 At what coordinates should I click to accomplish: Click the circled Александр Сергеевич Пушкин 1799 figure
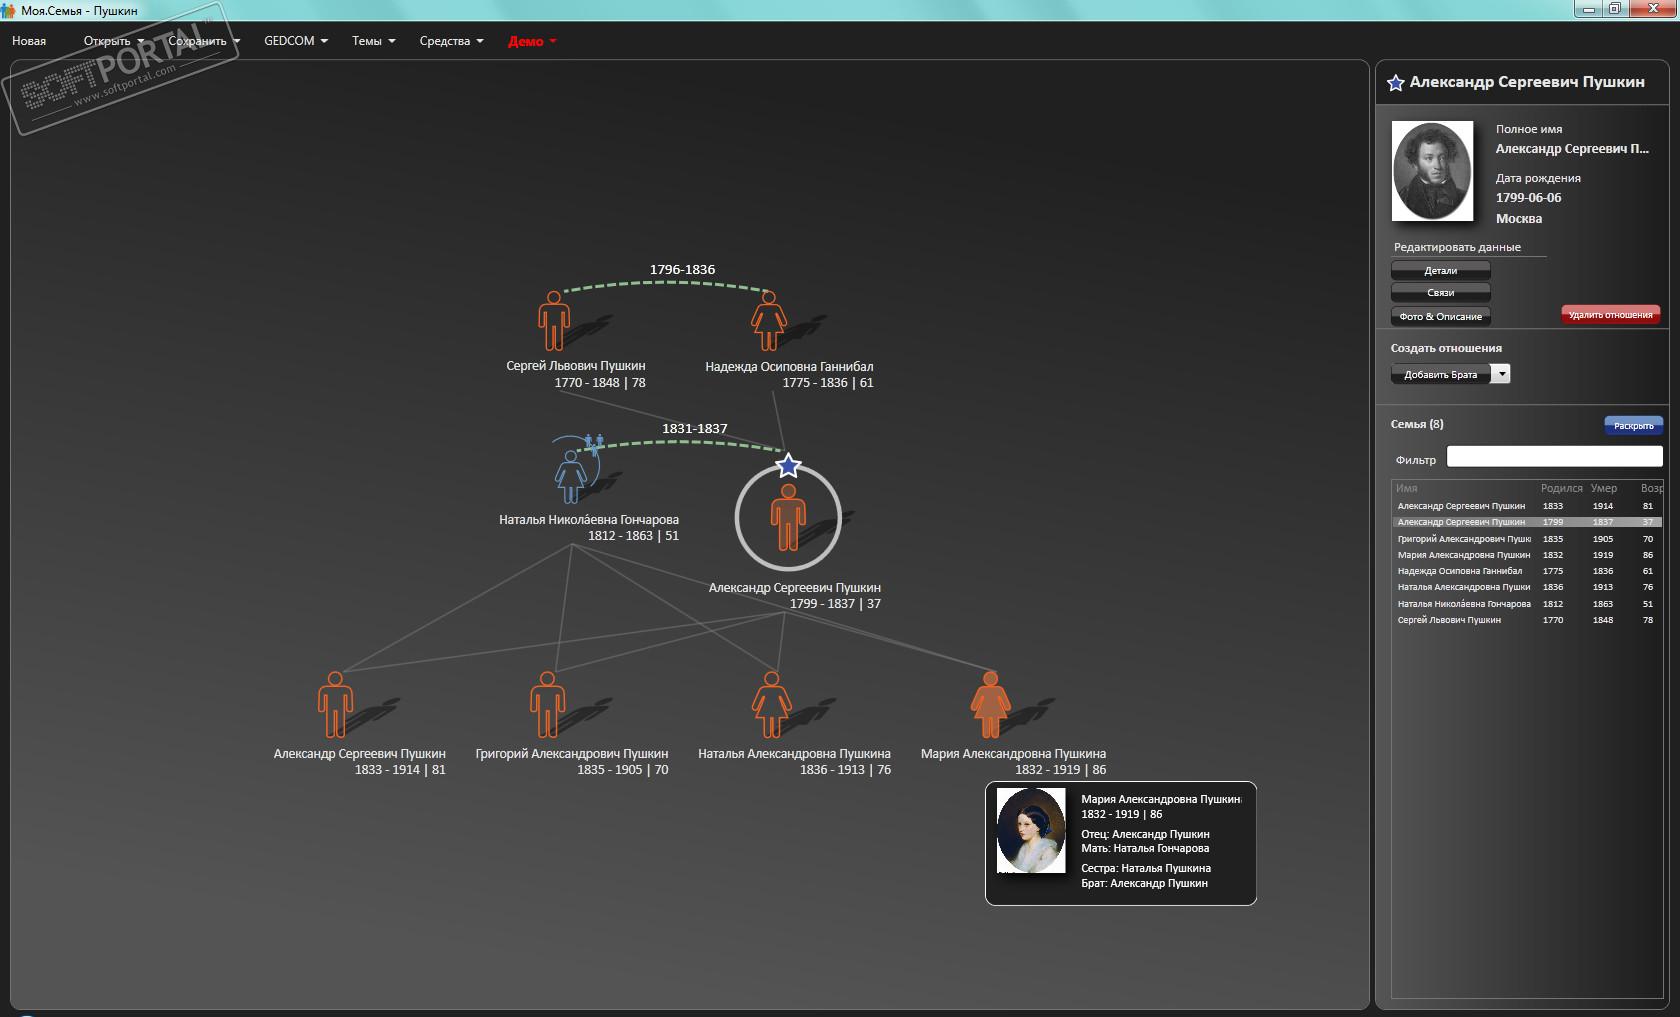(x=788, y=518)
